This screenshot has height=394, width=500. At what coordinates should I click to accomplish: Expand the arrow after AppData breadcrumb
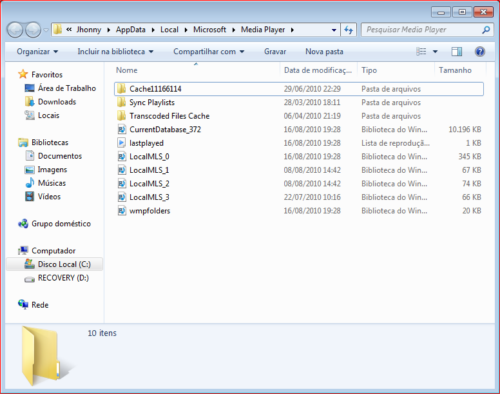coord(153,30)
